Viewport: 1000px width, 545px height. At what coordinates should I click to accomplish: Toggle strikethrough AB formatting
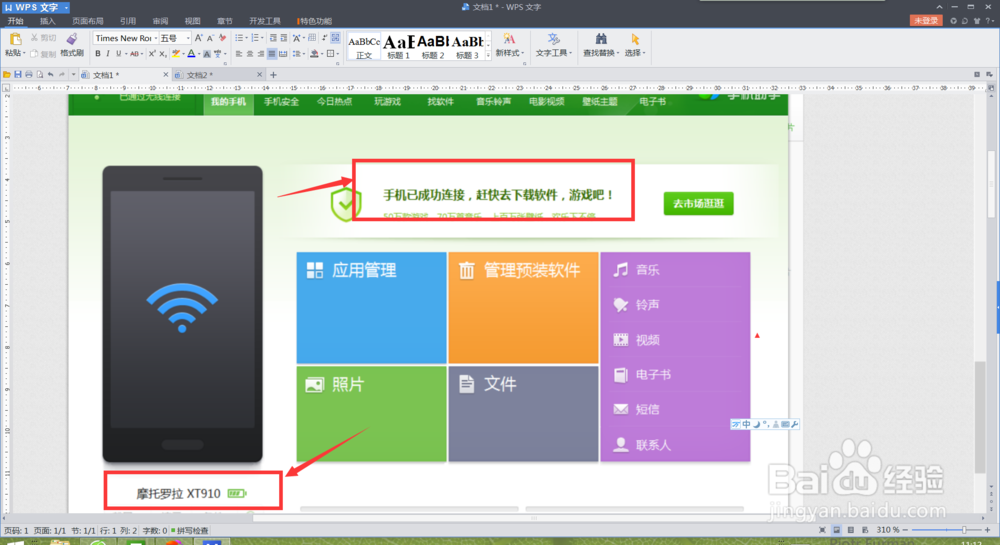(x=134, y=54)
